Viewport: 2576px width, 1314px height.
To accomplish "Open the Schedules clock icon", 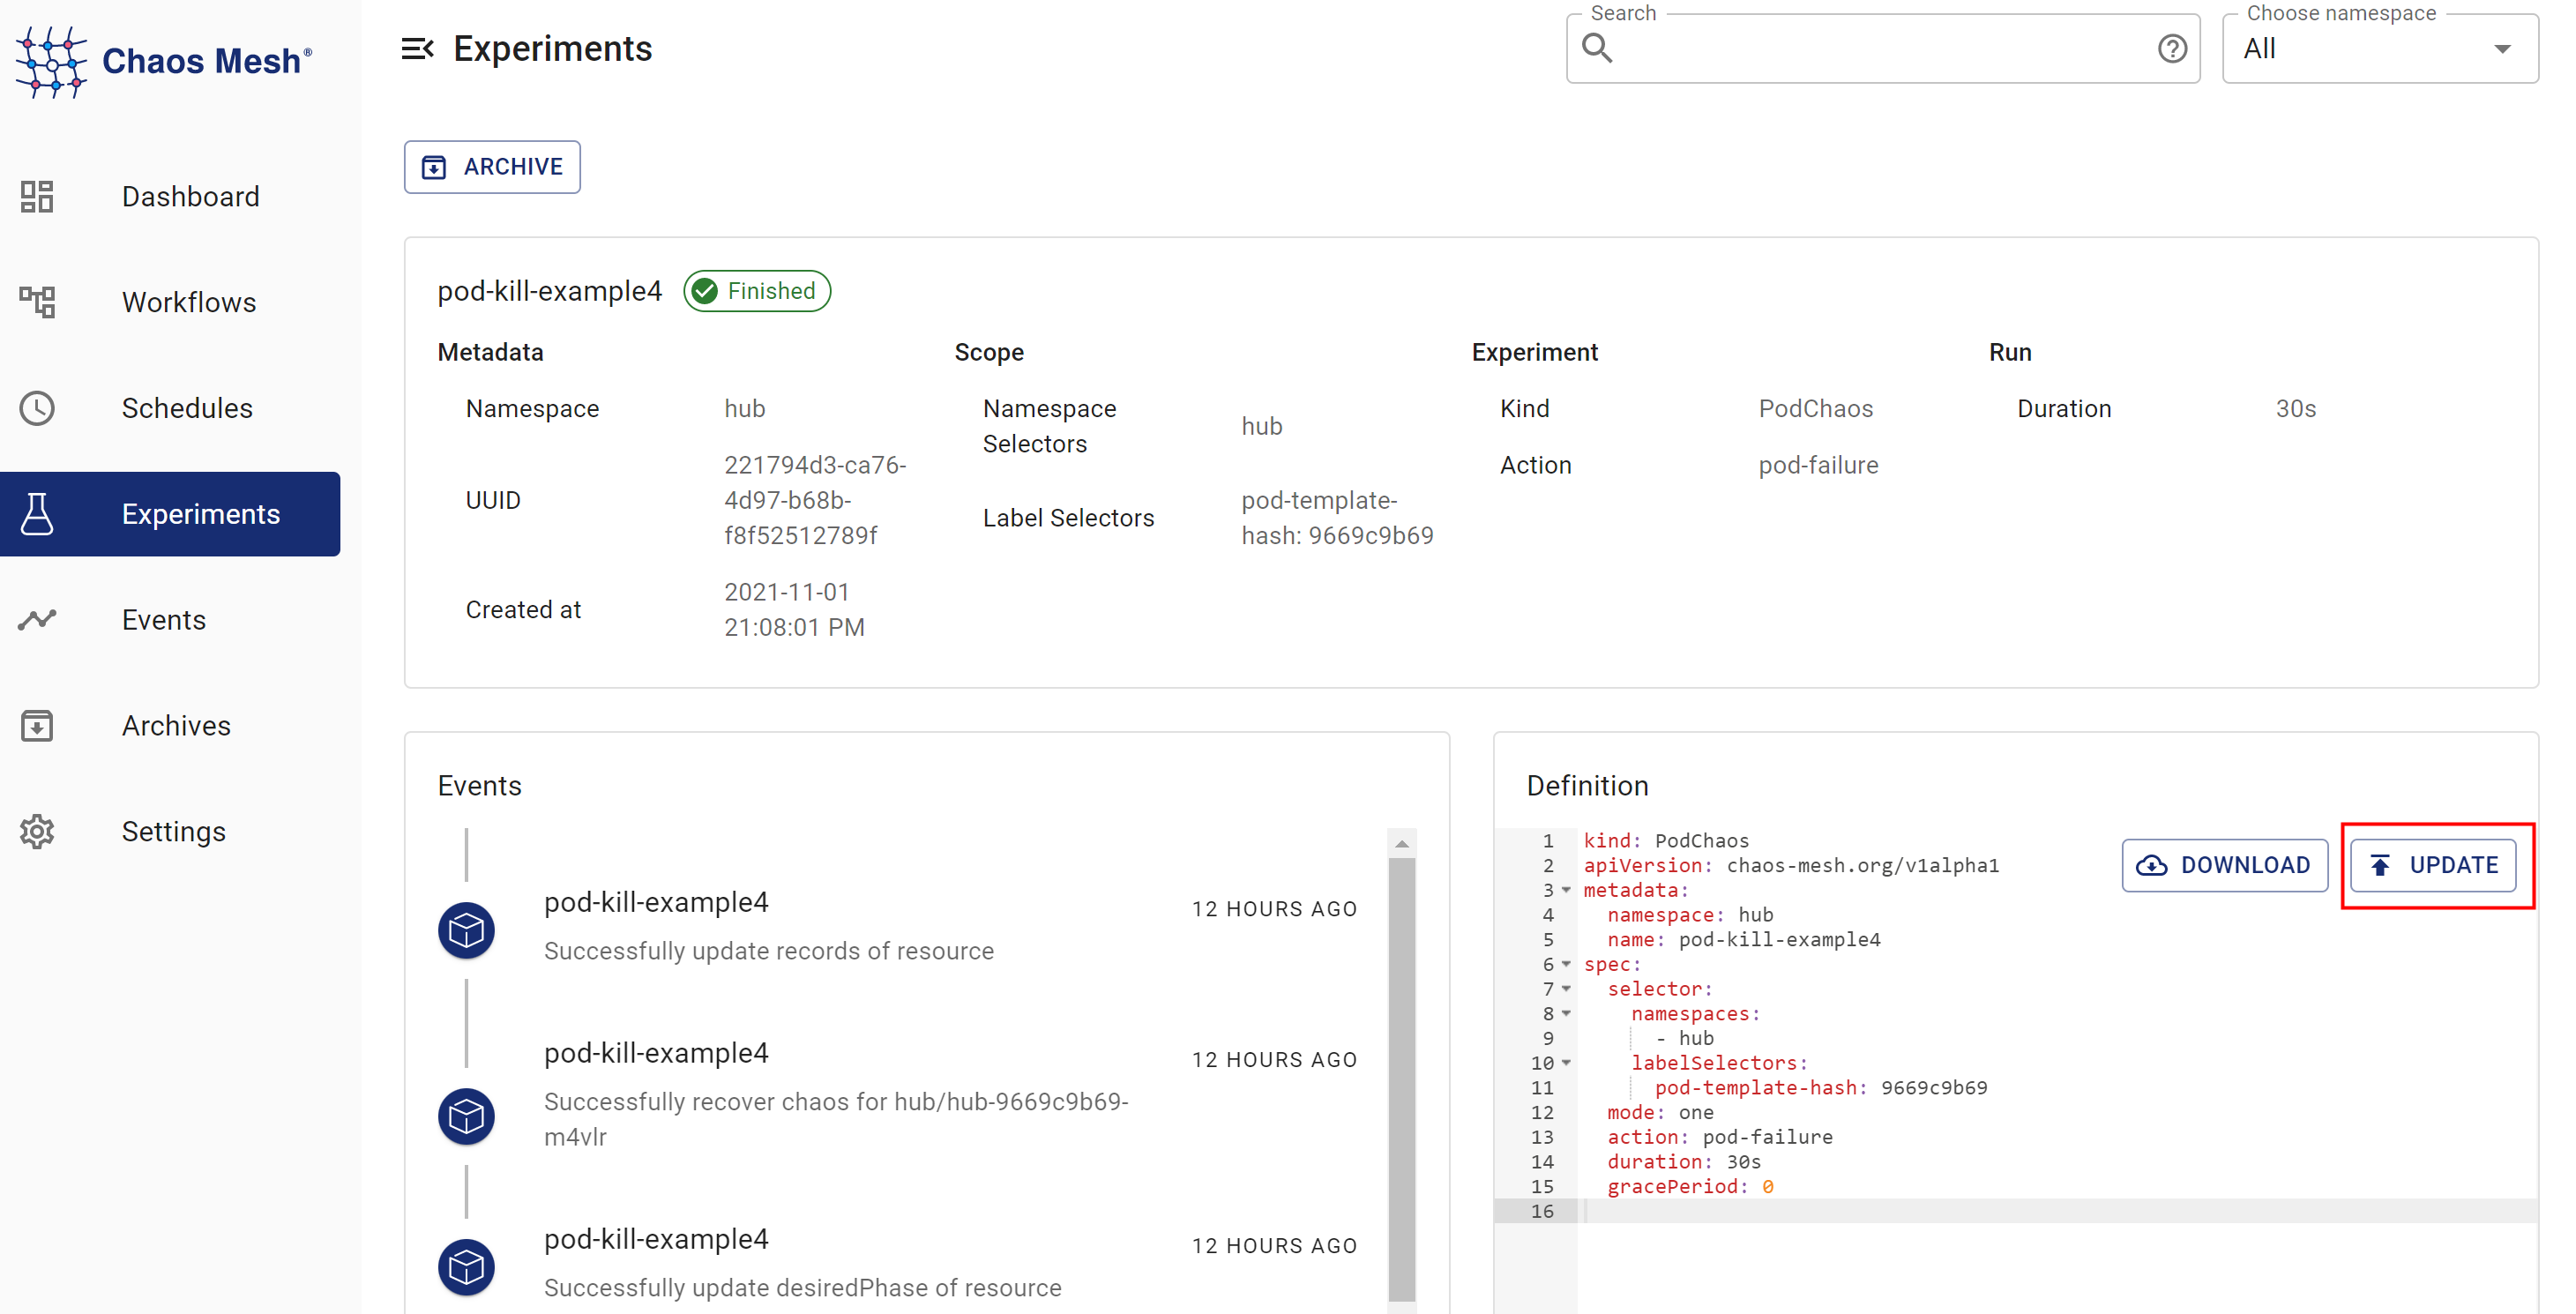I will pos(37,408).
